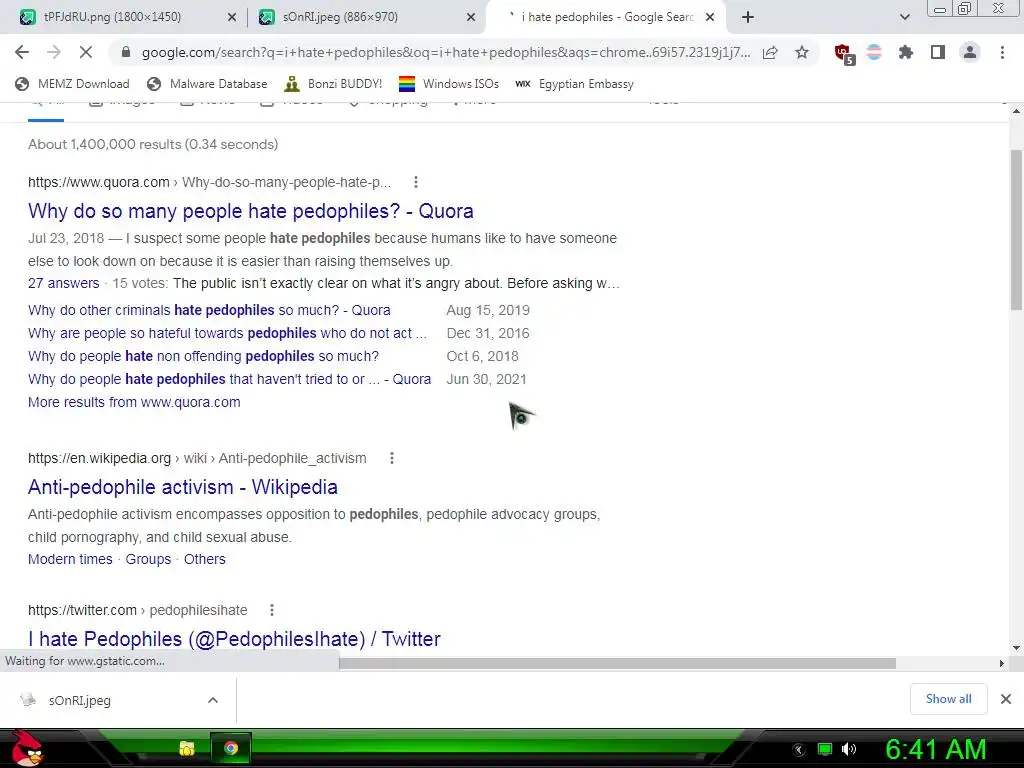Image resolution: width=1024 pixels, height=768 pixels.
Task: Open the Groups section link
Action: 148,559
